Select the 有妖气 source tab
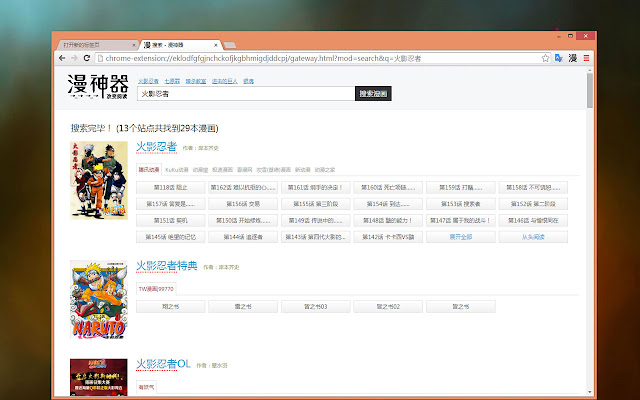Image resolution: width=640 pixels, height=400 pixels. [x=146, y=387]
